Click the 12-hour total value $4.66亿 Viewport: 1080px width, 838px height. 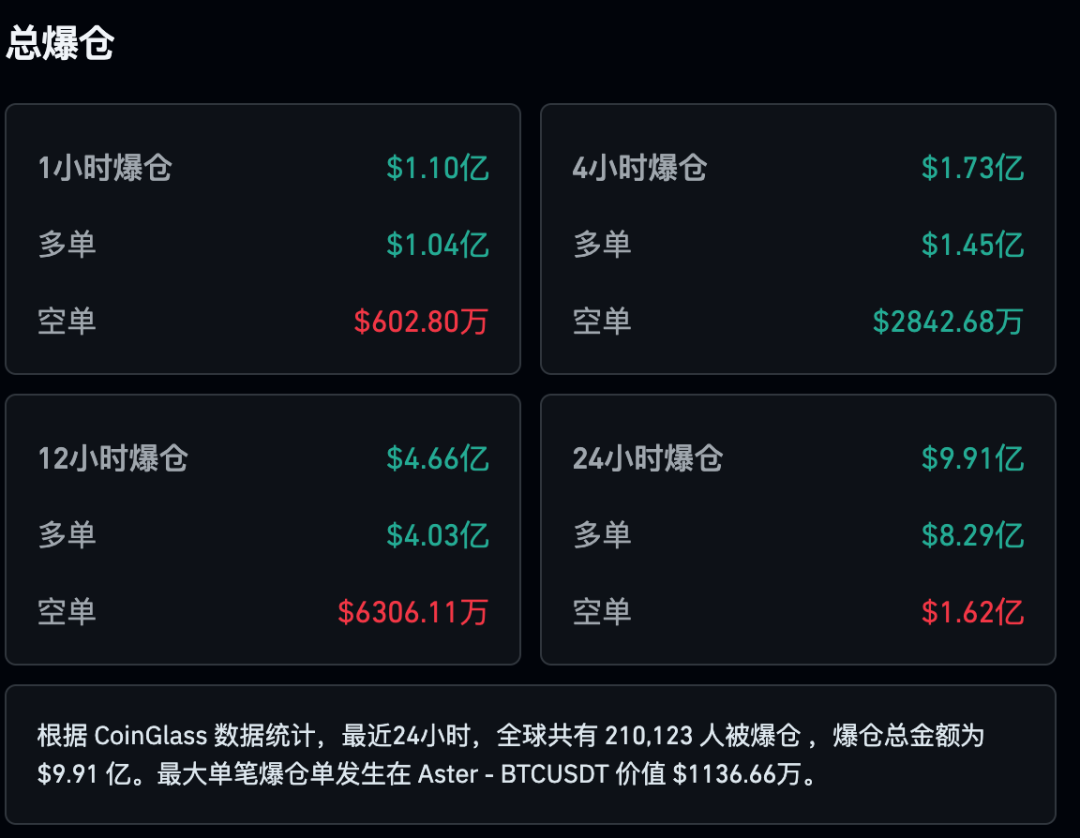click(x=437, y=459)
